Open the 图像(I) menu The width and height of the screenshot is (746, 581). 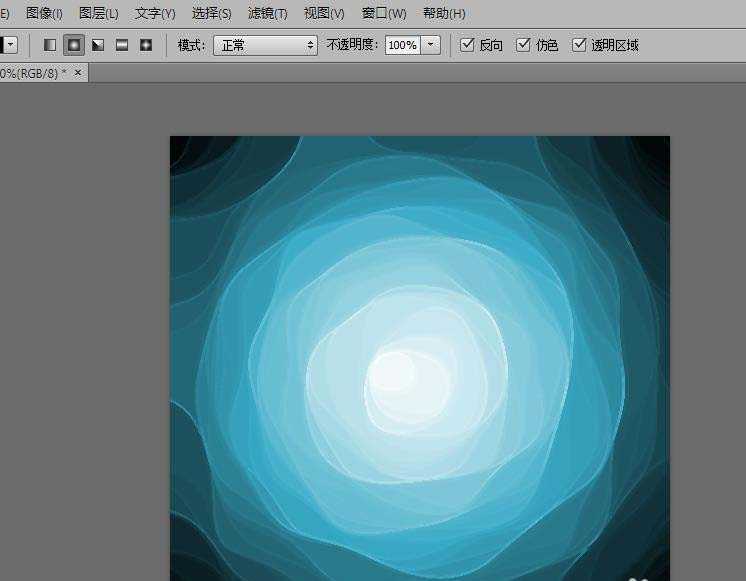[44, 13]
